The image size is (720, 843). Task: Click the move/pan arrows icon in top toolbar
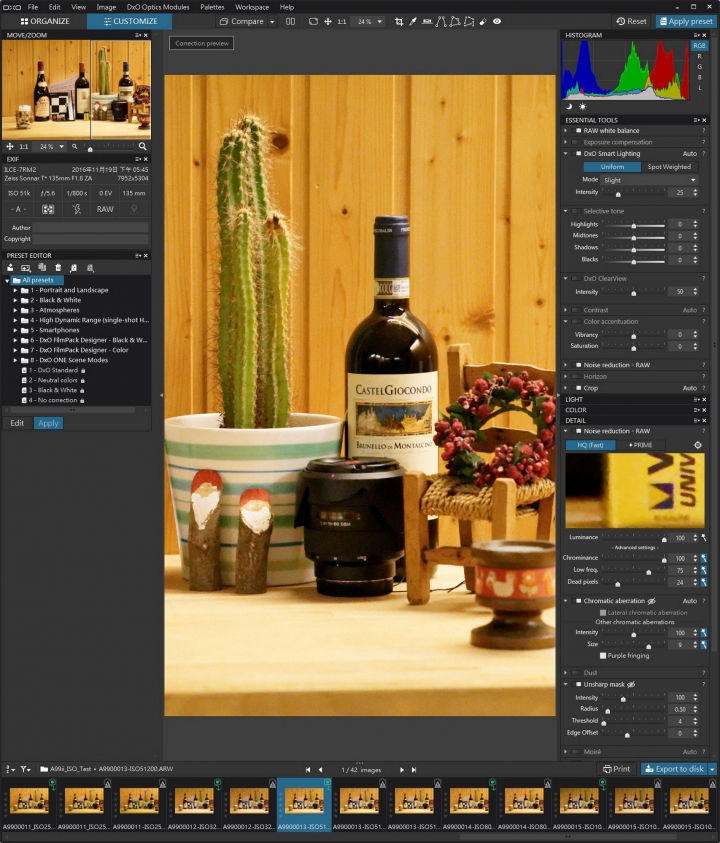(327, 22)
